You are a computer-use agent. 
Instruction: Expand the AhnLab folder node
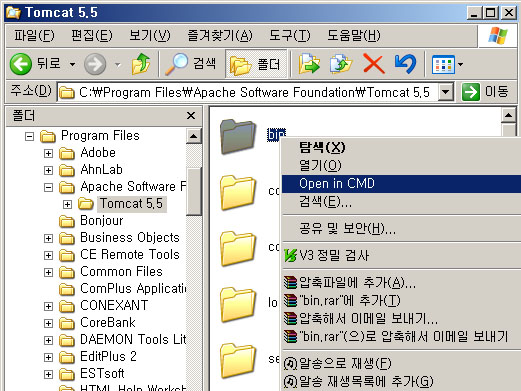click(x=48, y=170)
